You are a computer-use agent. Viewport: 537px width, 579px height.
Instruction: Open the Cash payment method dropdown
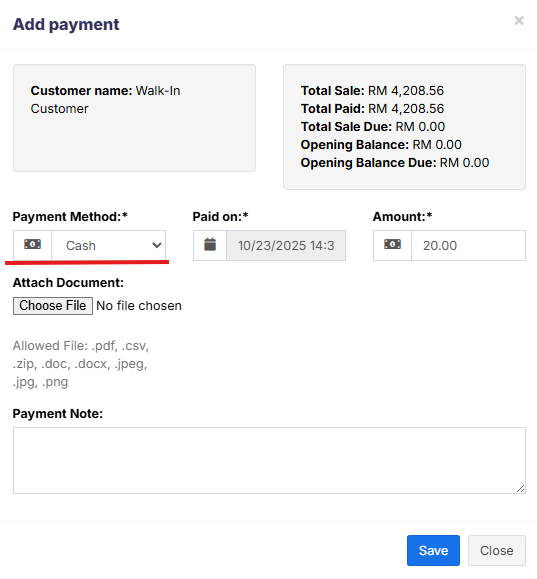(x=109, y=246)
